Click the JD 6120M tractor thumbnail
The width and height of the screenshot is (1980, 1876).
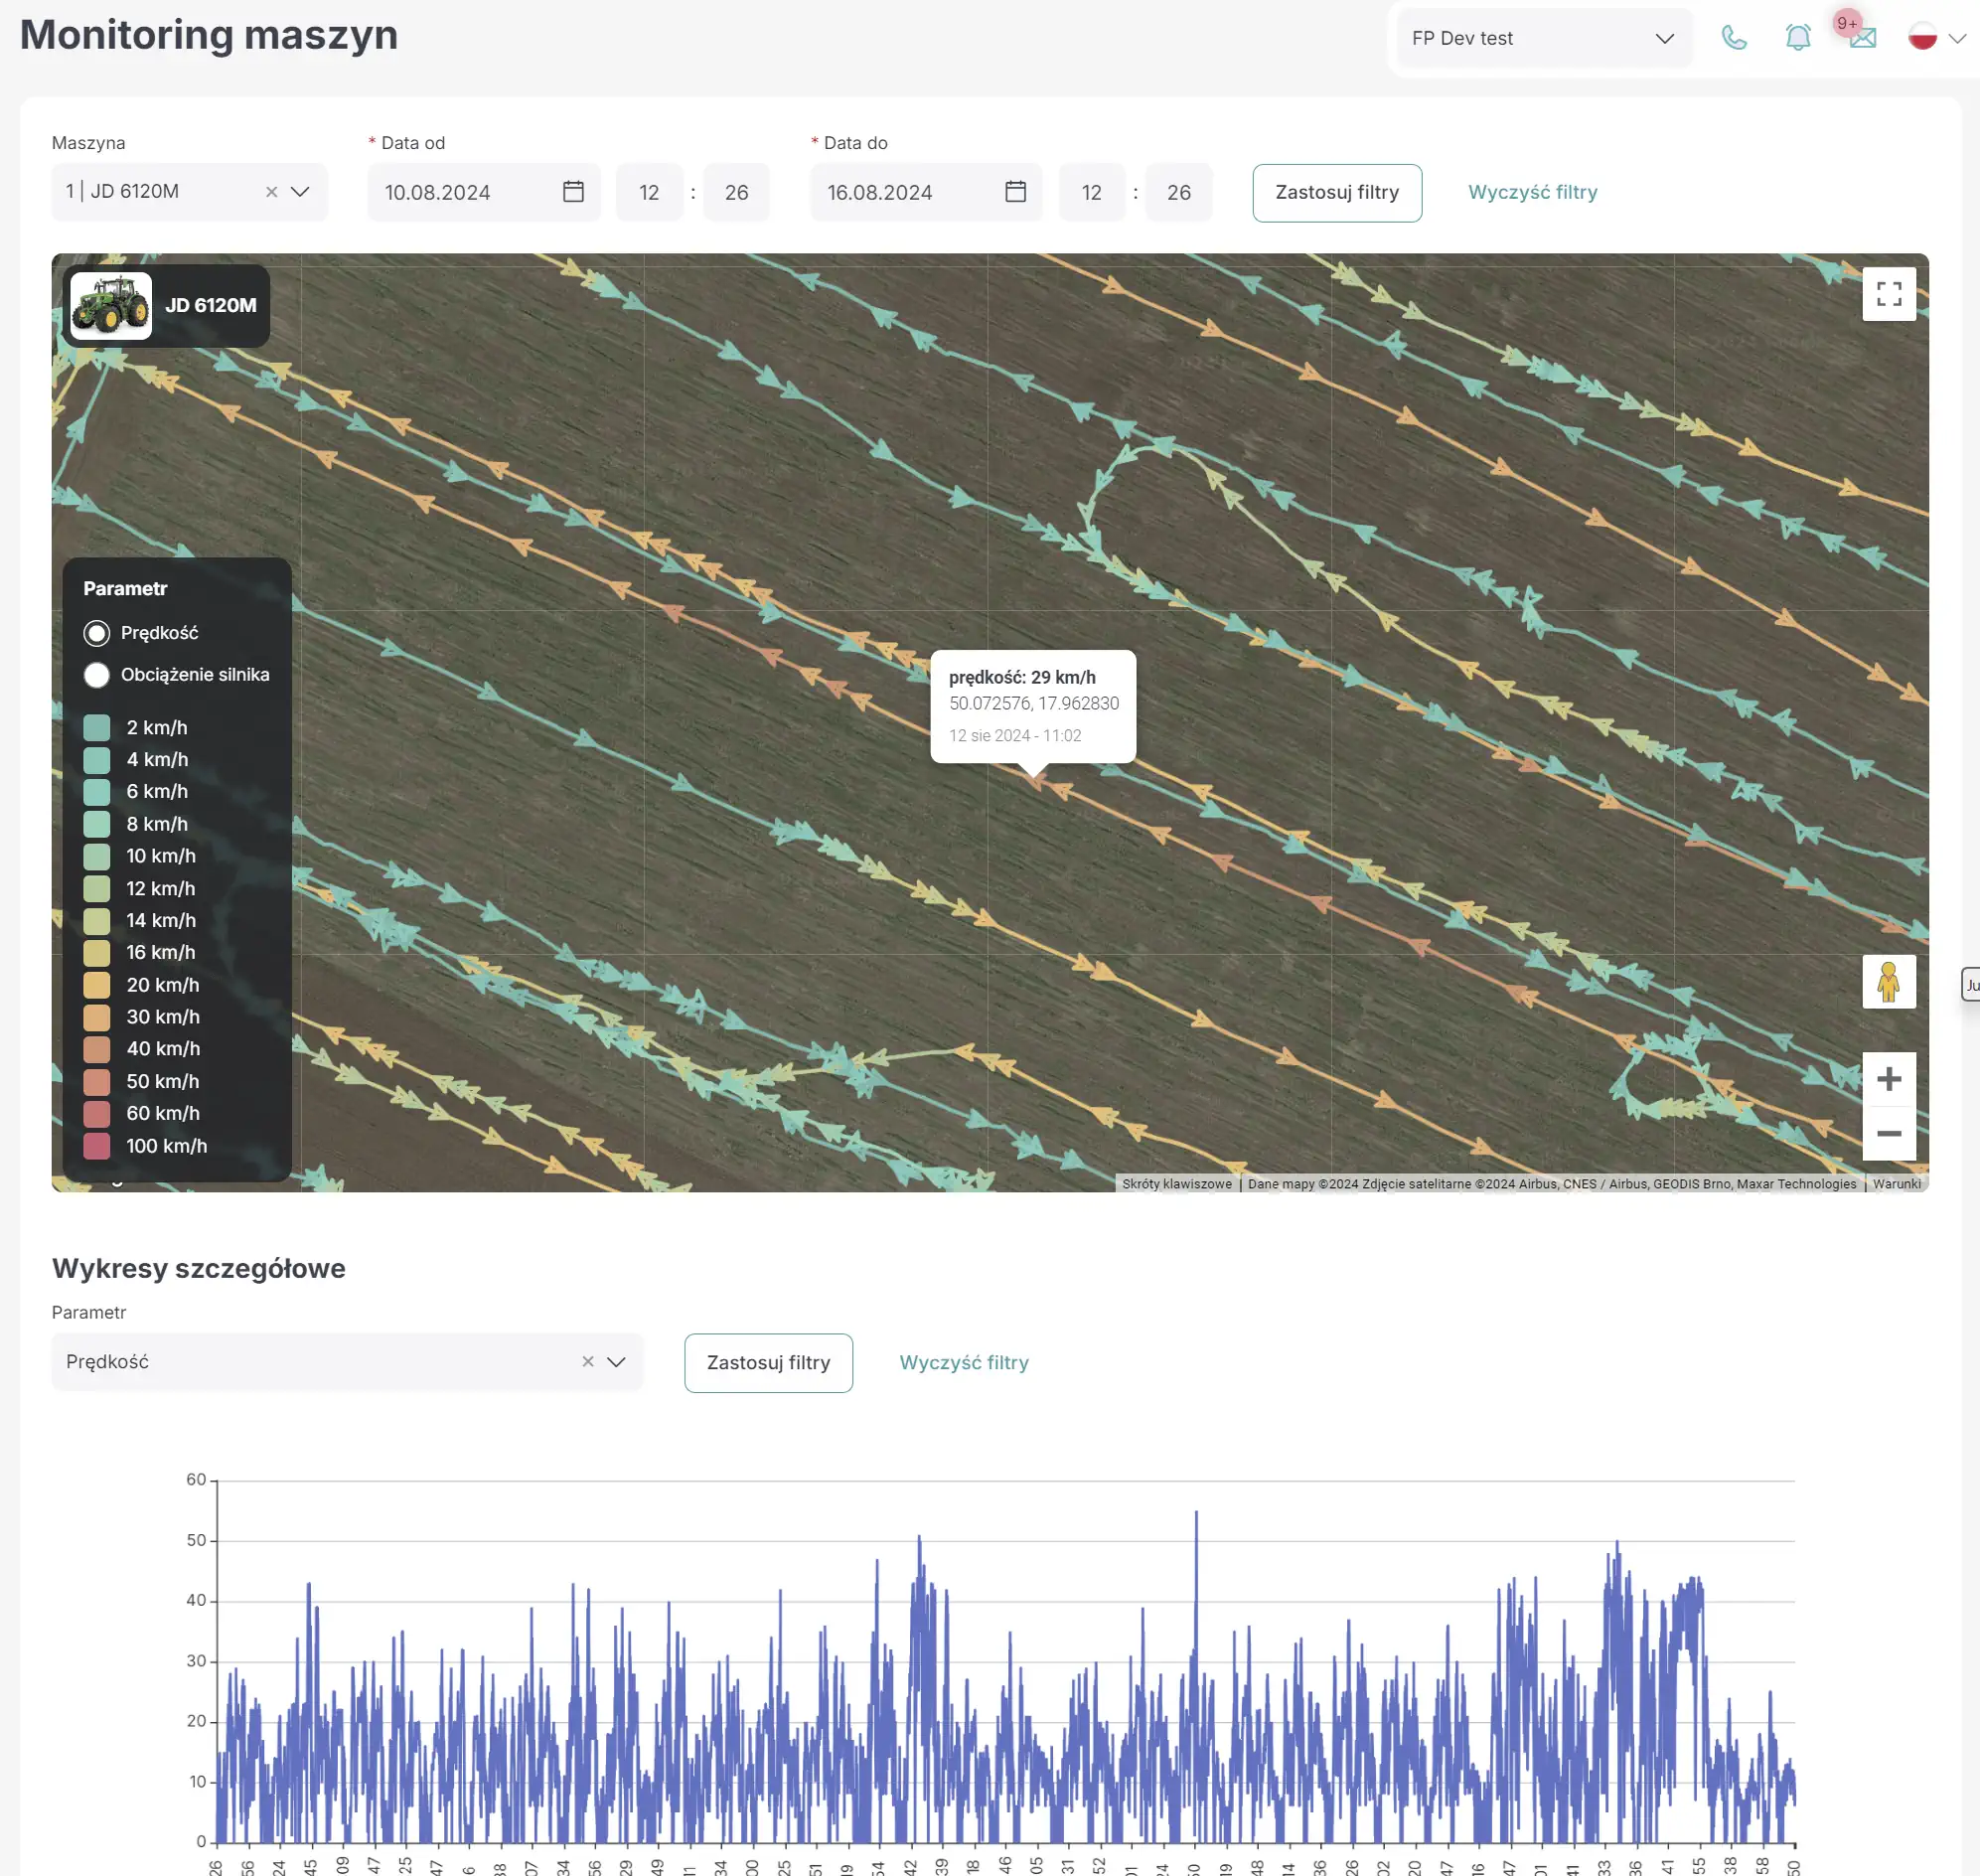[111, 306]
